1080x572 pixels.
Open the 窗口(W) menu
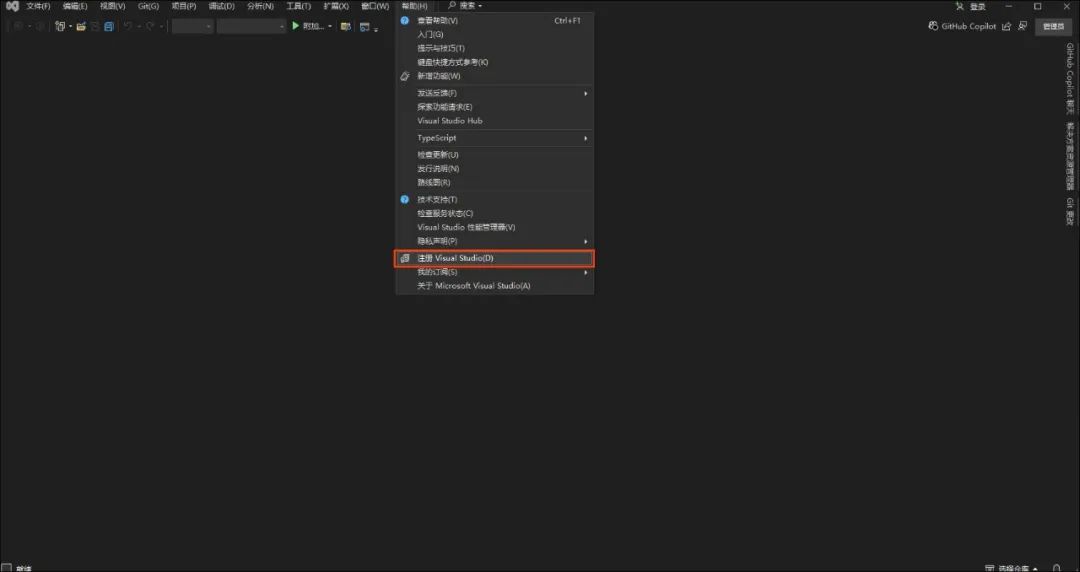(375, 6)
